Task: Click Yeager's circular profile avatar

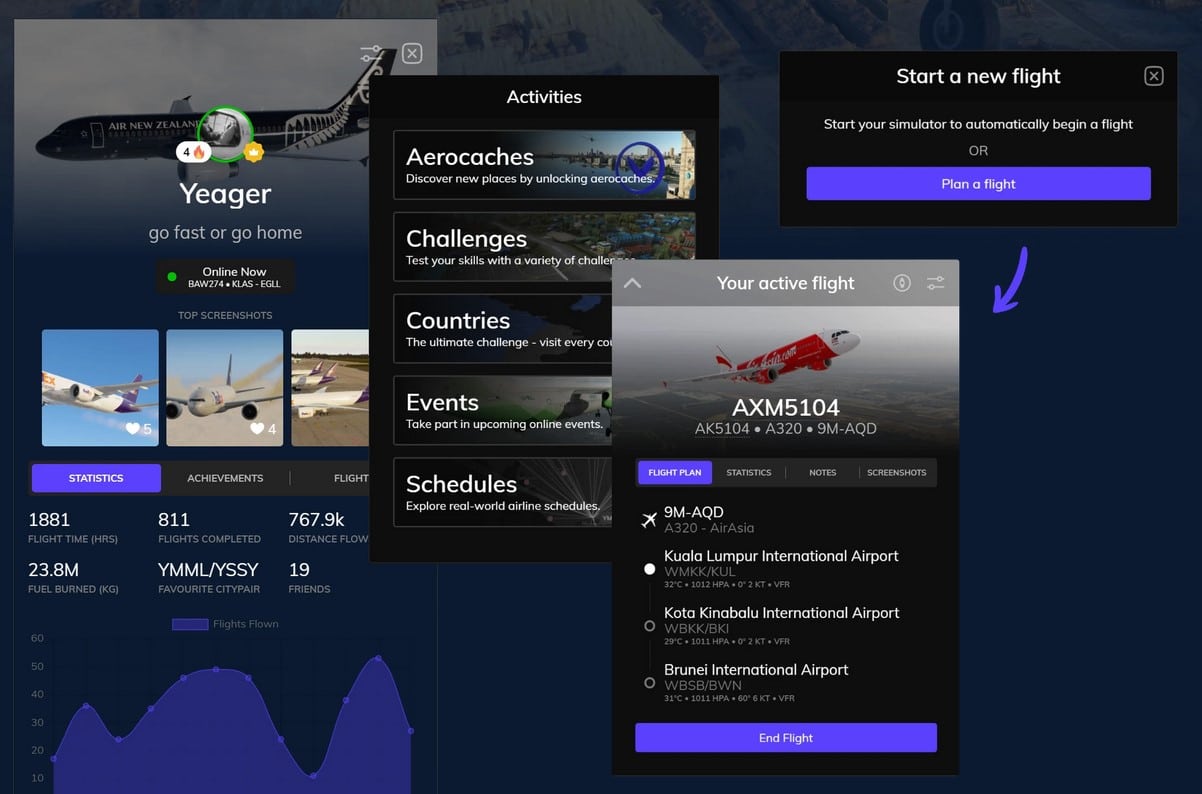Action: pos(224,133)
